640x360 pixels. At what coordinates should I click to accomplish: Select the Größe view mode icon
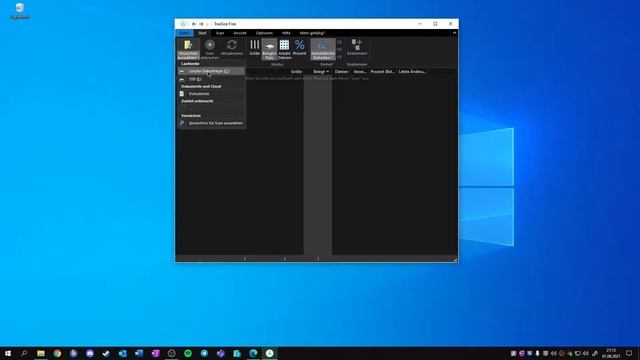point(254,45)
